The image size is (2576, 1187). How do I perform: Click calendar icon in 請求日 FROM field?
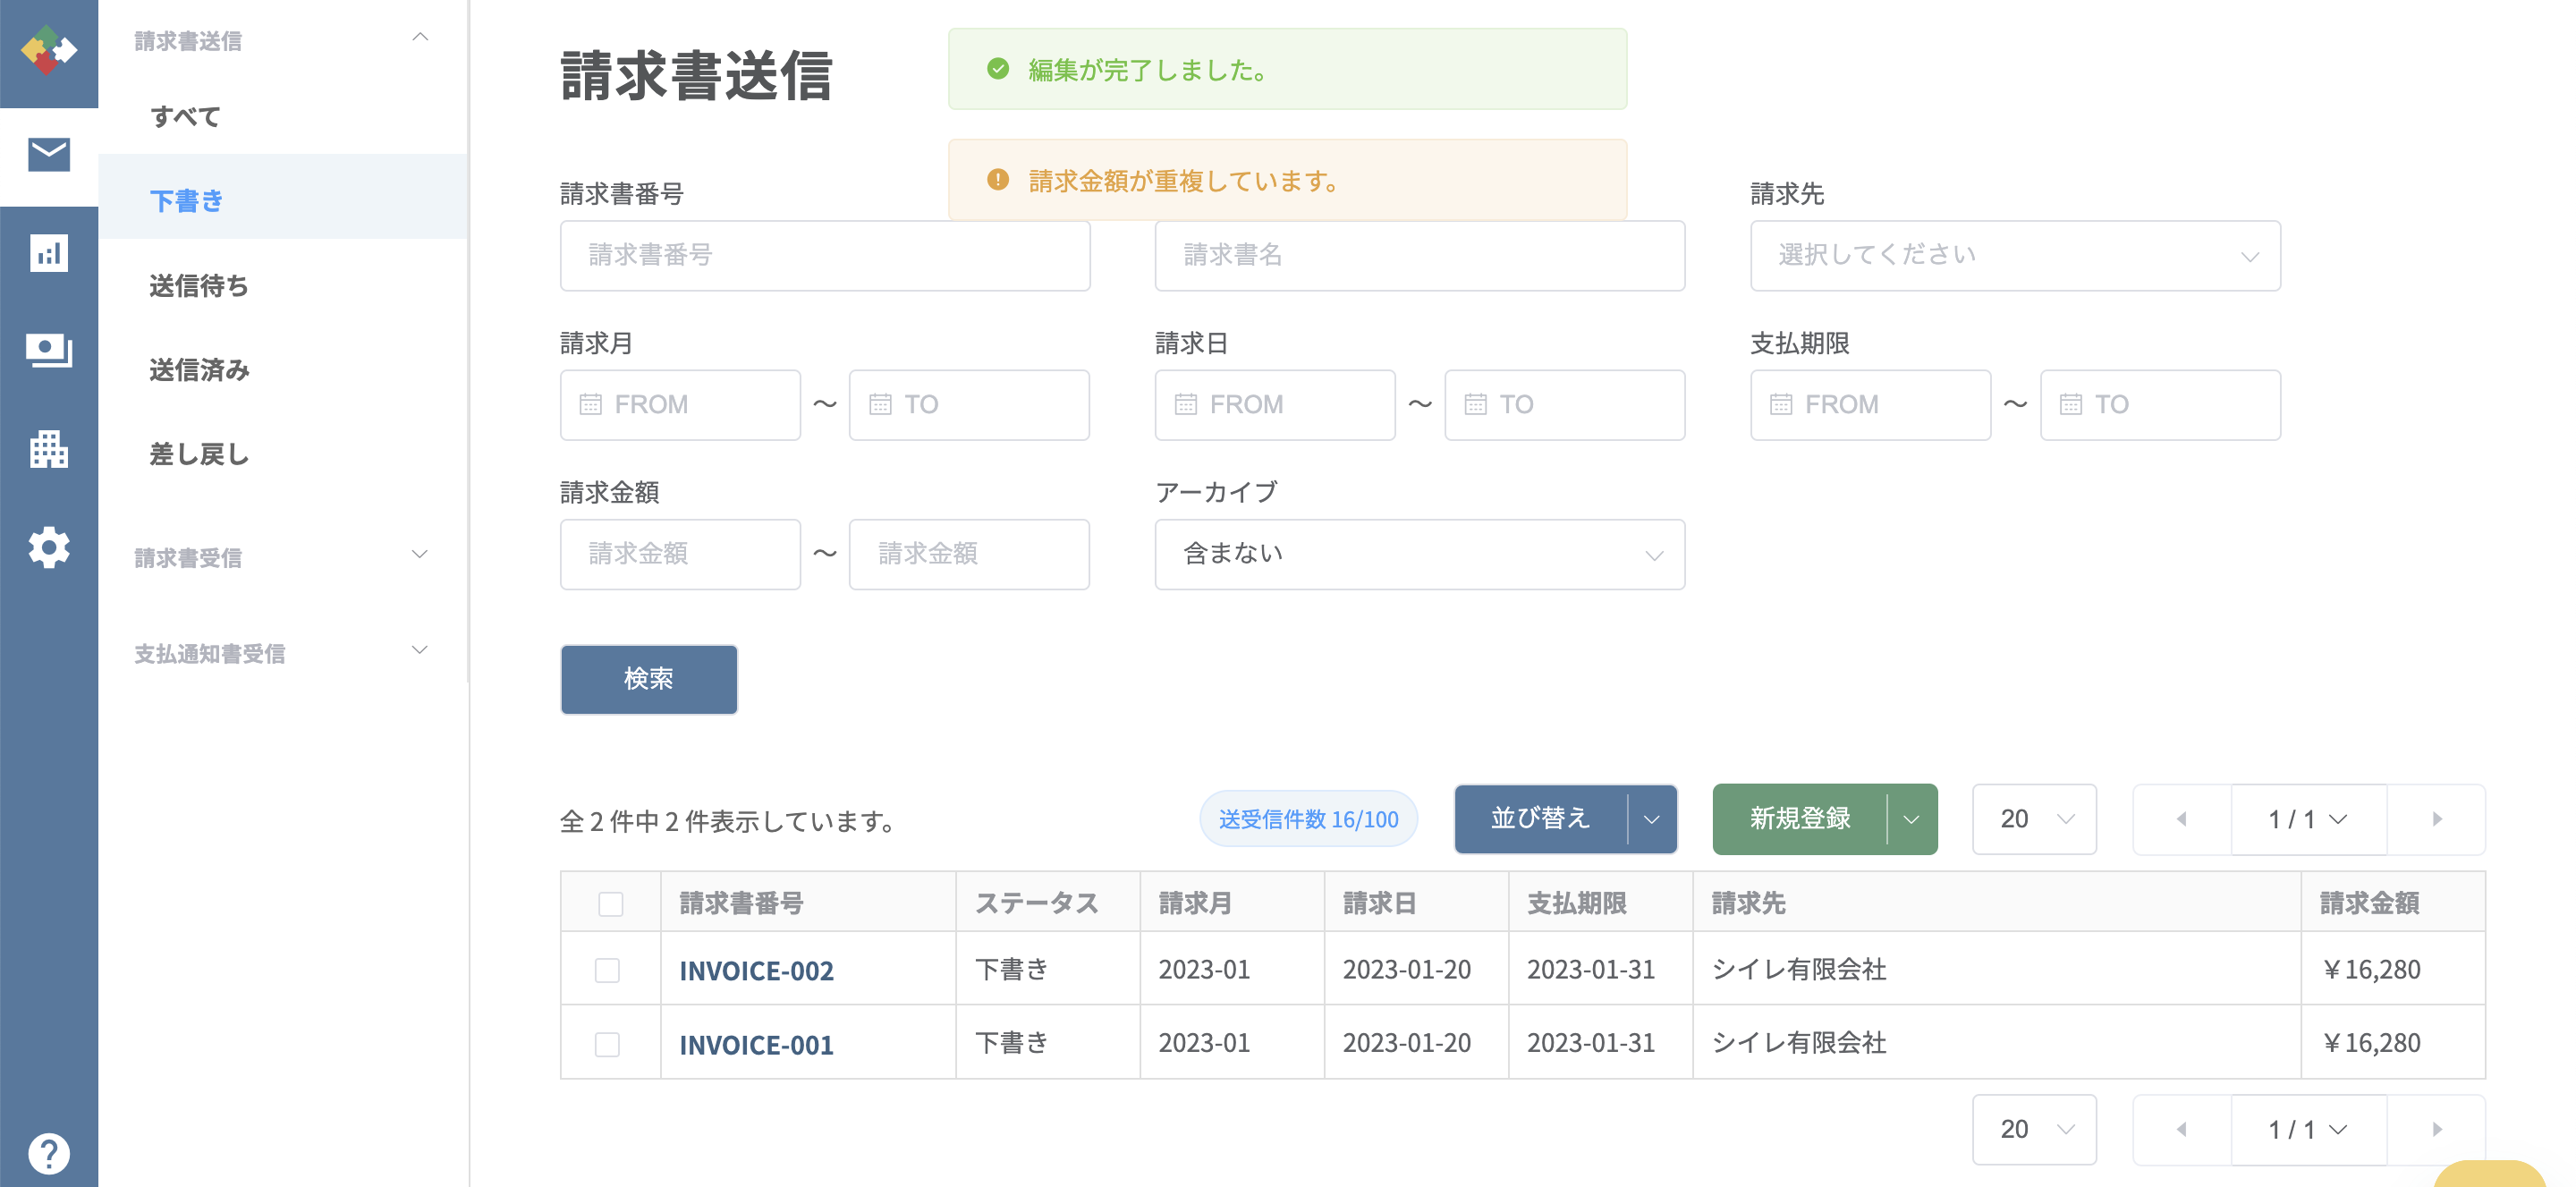(1186, 404)
